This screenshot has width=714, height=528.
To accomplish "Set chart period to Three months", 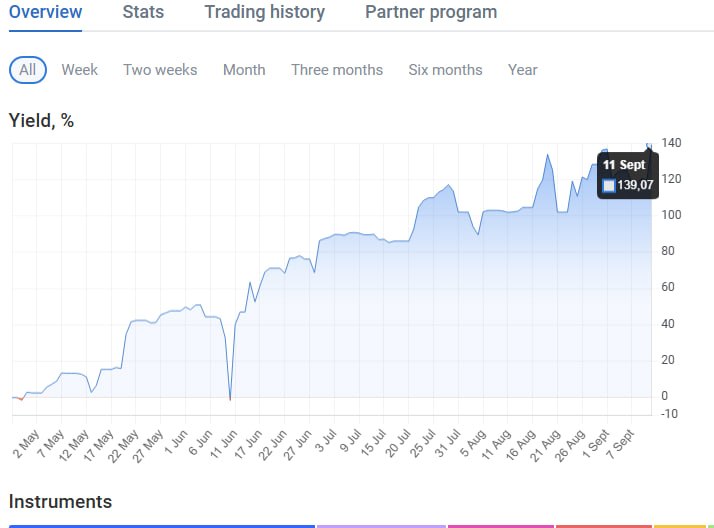I will click(x=337, y=70).
